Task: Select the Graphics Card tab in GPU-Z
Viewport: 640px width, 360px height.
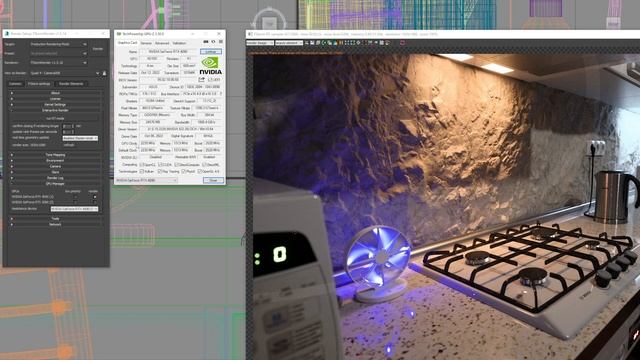Action: point(127,43)
